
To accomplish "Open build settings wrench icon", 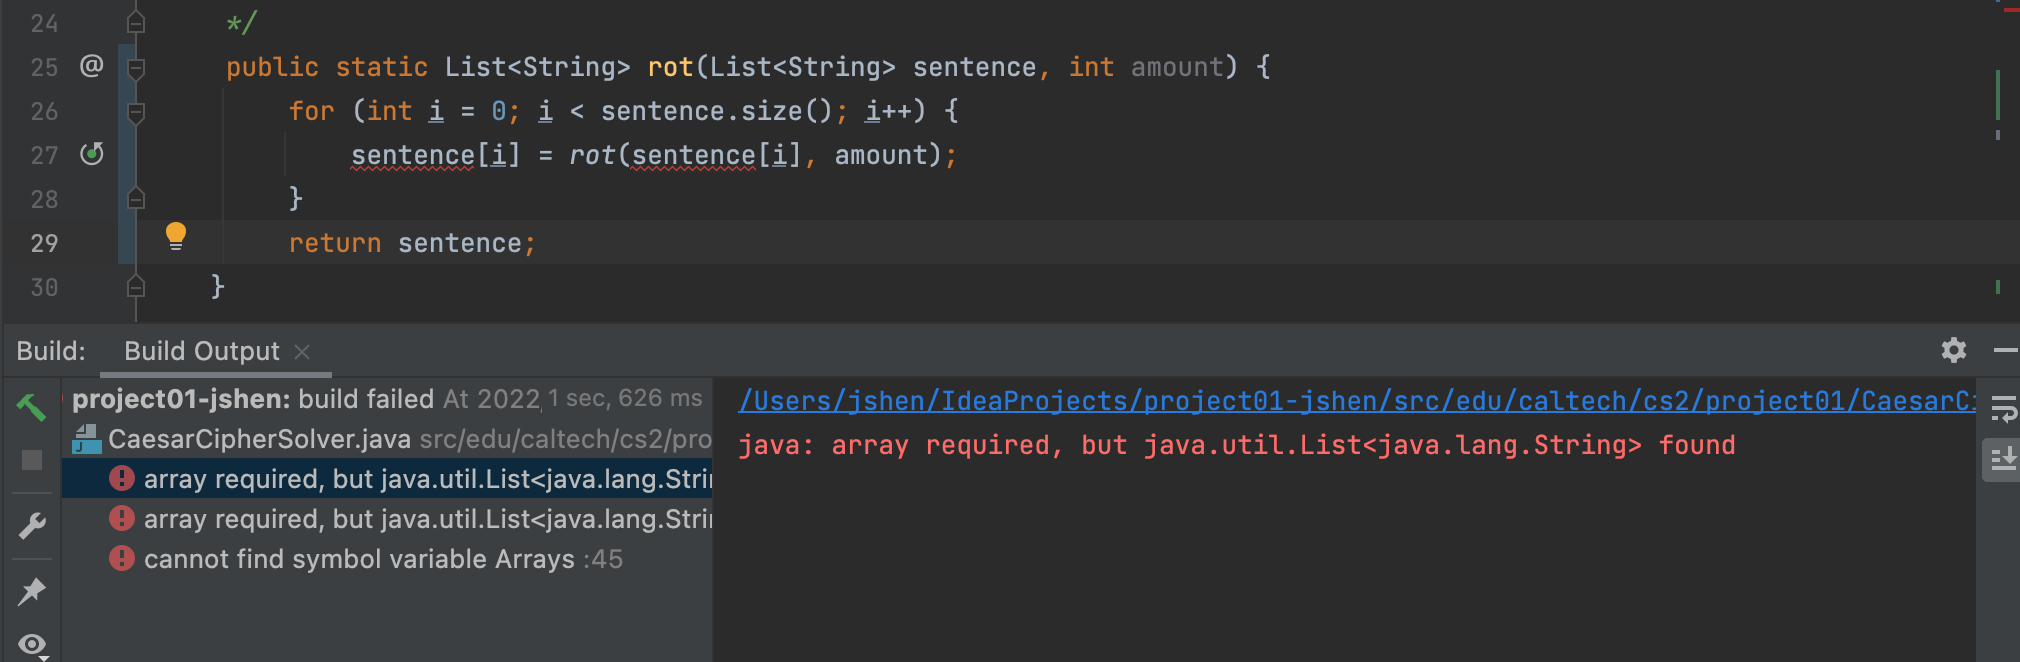I will pyautogui.click(x=32, y=526).
